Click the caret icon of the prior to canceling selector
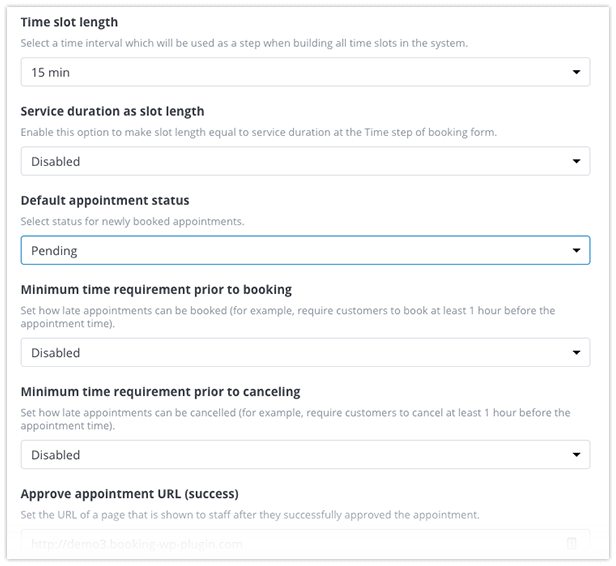 pyautogui.click(x=576, y=454)
